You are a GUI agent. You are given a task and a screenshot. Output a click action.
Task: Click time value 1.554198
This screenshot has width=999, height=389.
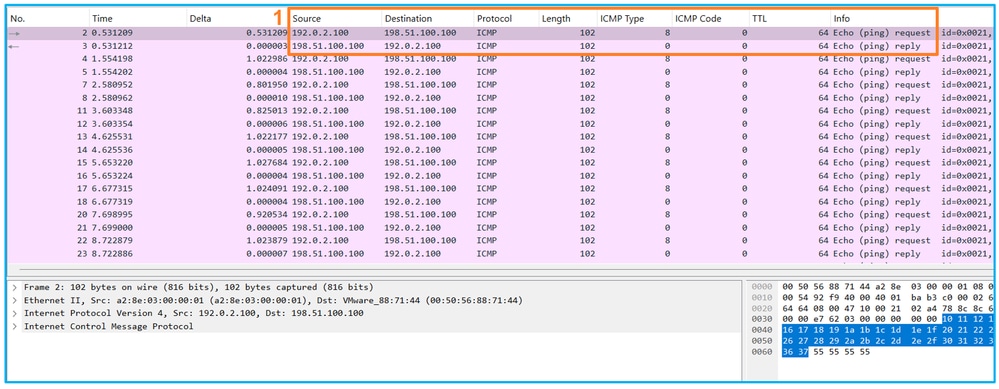pos(113,59)
